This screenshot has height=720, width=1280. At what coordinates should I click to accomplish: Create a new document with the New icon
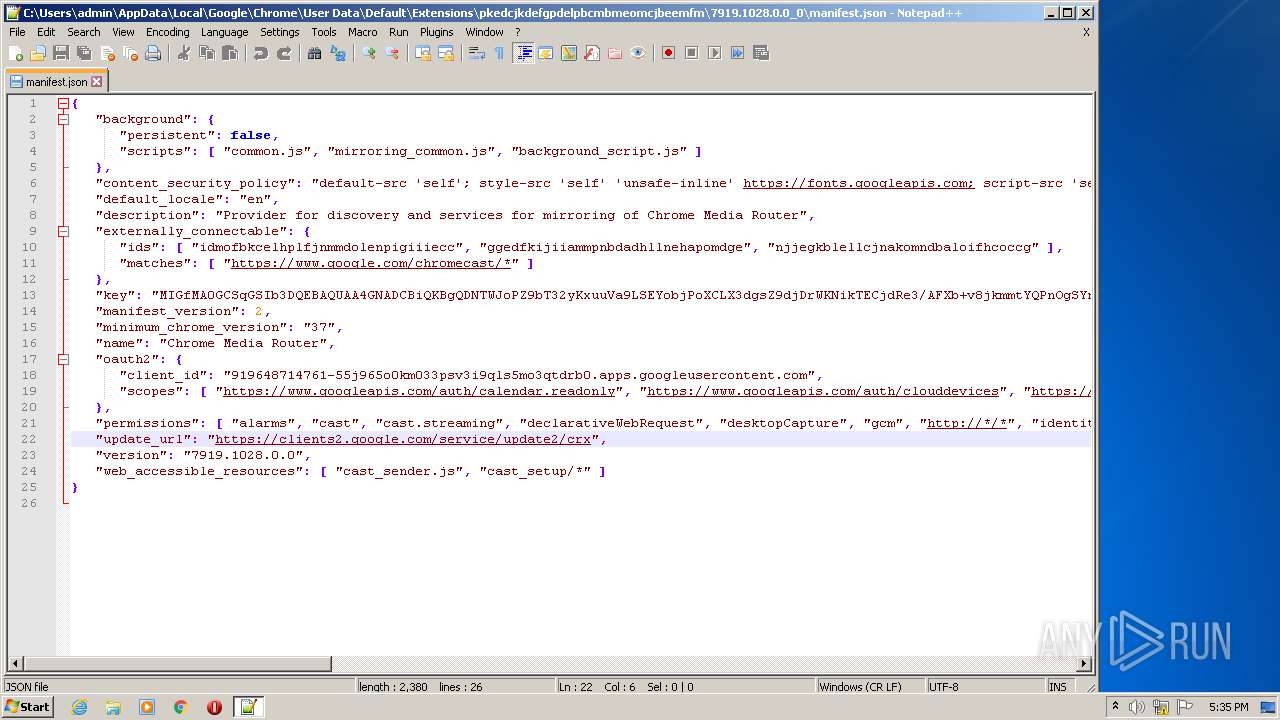click(16, 53)
